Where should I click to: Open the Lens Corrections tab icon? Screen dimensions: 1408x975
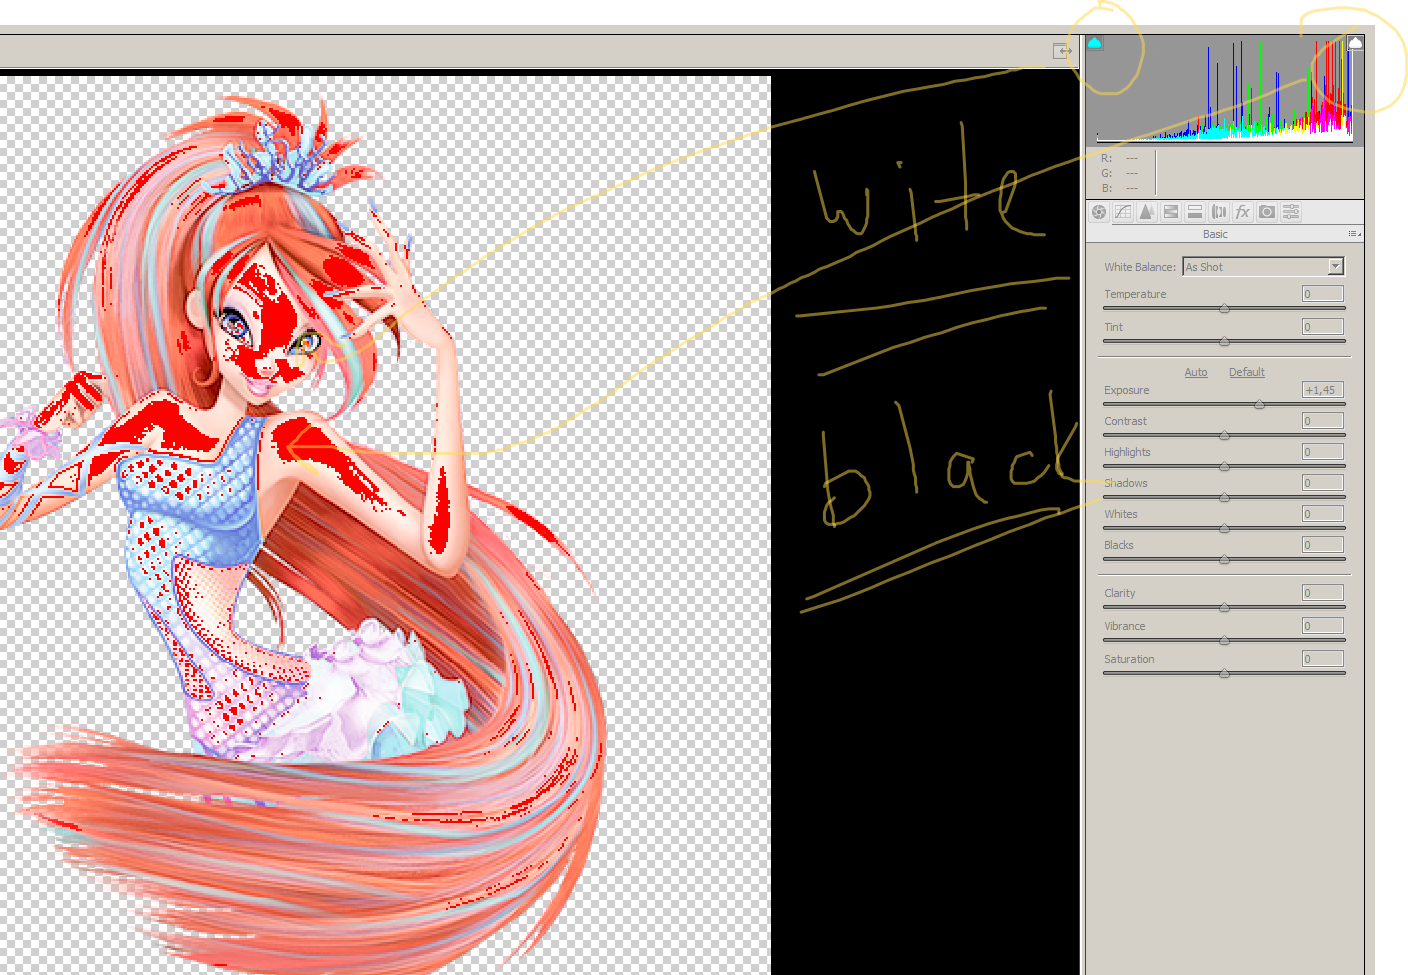click(x=1219, y=212)
